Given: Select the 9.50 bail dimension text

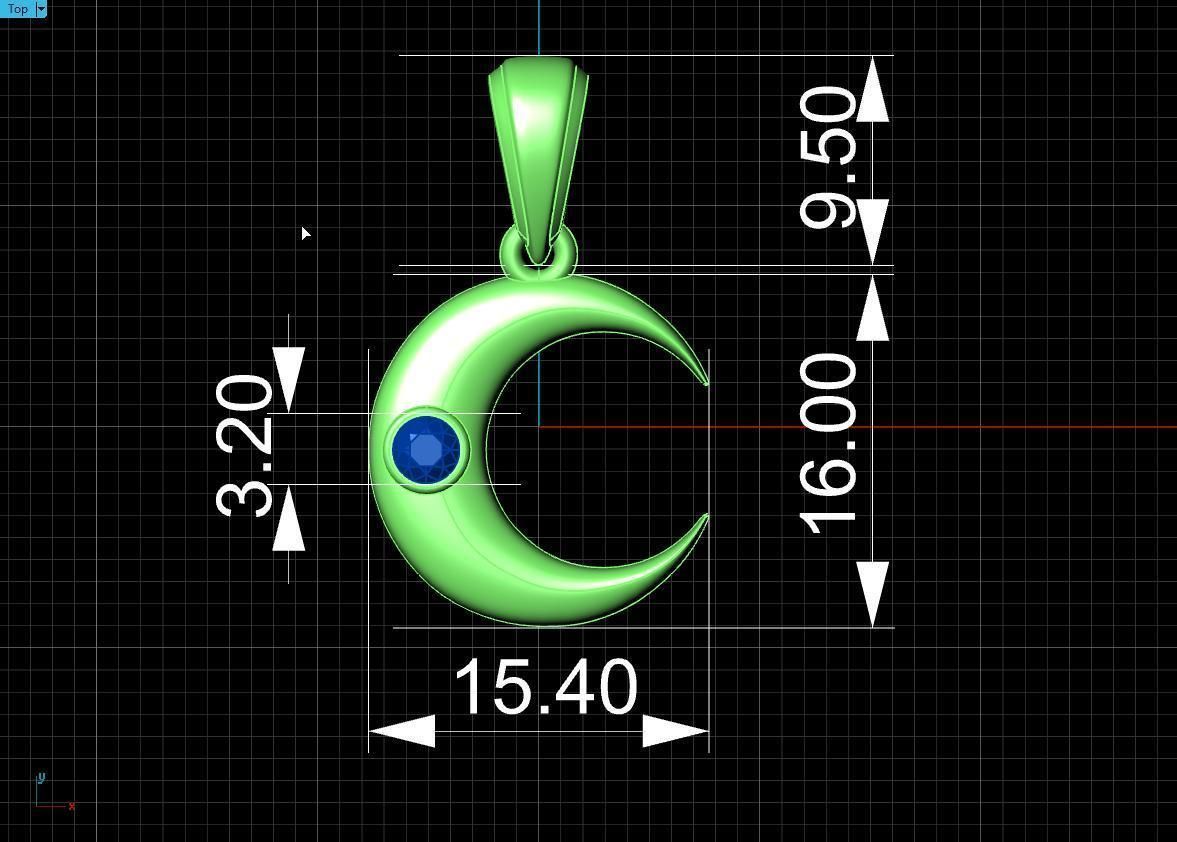Looking at the screenshot, I should (x=828, y=158).
